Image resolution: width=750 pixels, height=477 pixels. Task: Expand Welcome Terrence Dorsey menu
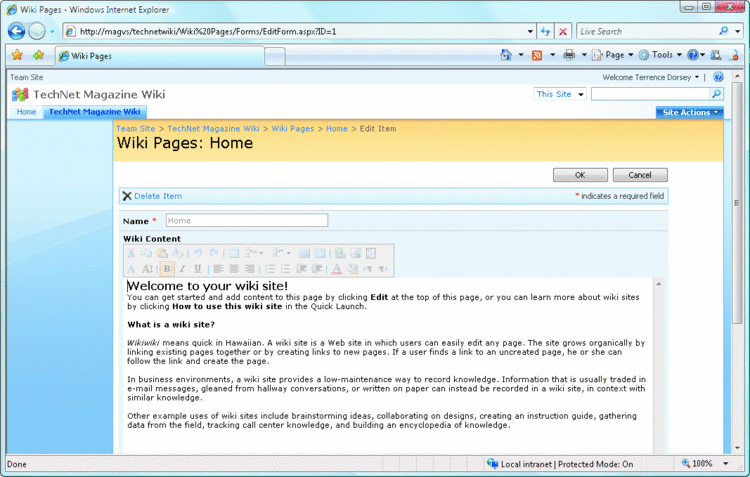tap(651, 77)
